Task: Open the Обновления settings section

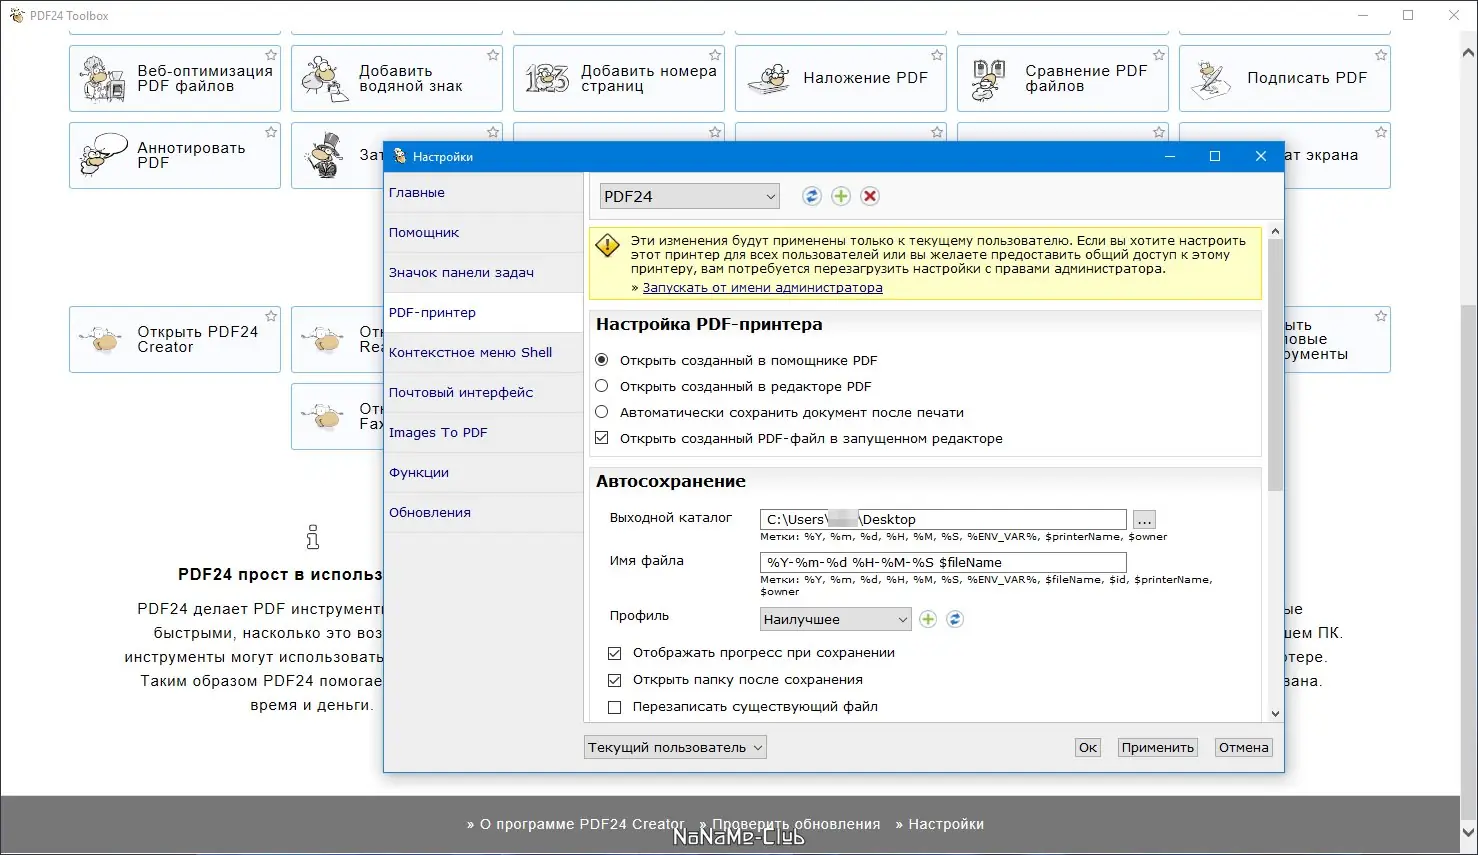Action: 484,513
